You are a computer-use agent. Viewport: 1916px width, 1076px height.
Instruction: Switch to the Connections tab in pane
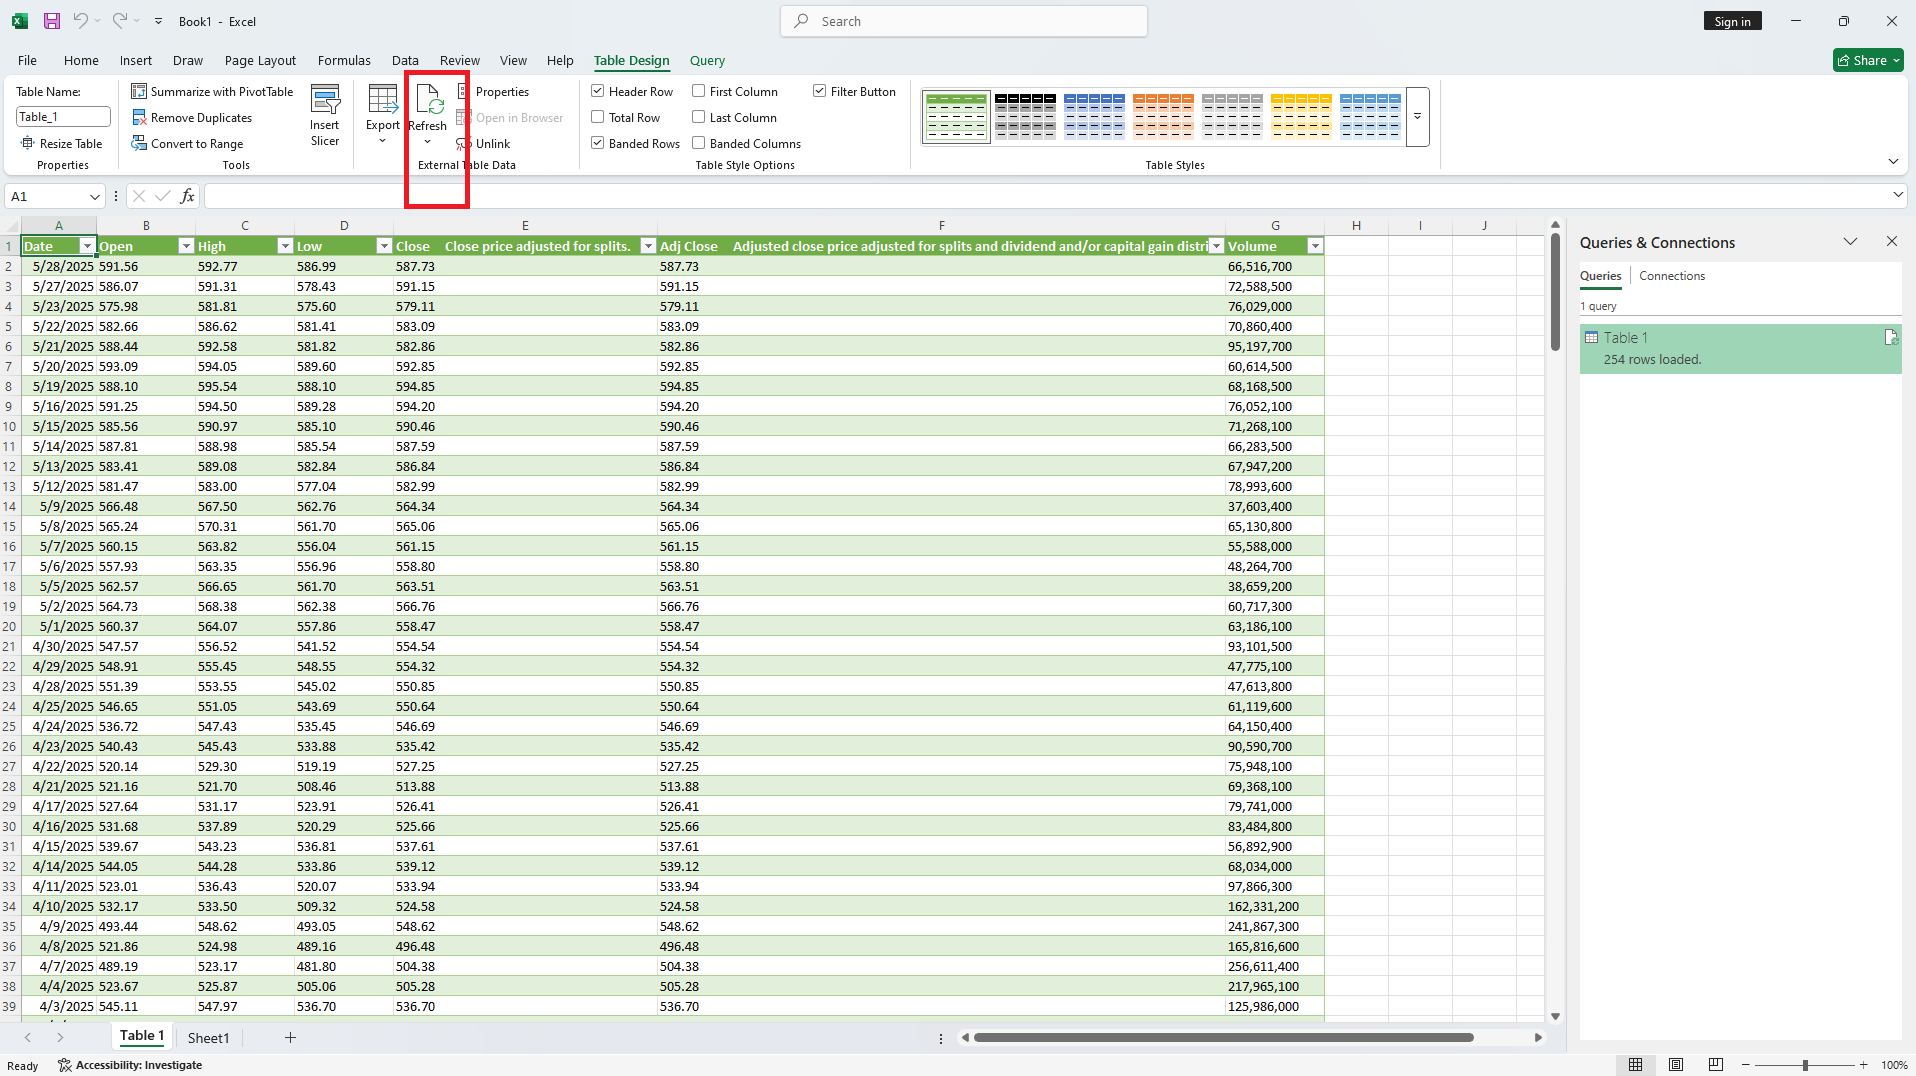coord(1672,276)
